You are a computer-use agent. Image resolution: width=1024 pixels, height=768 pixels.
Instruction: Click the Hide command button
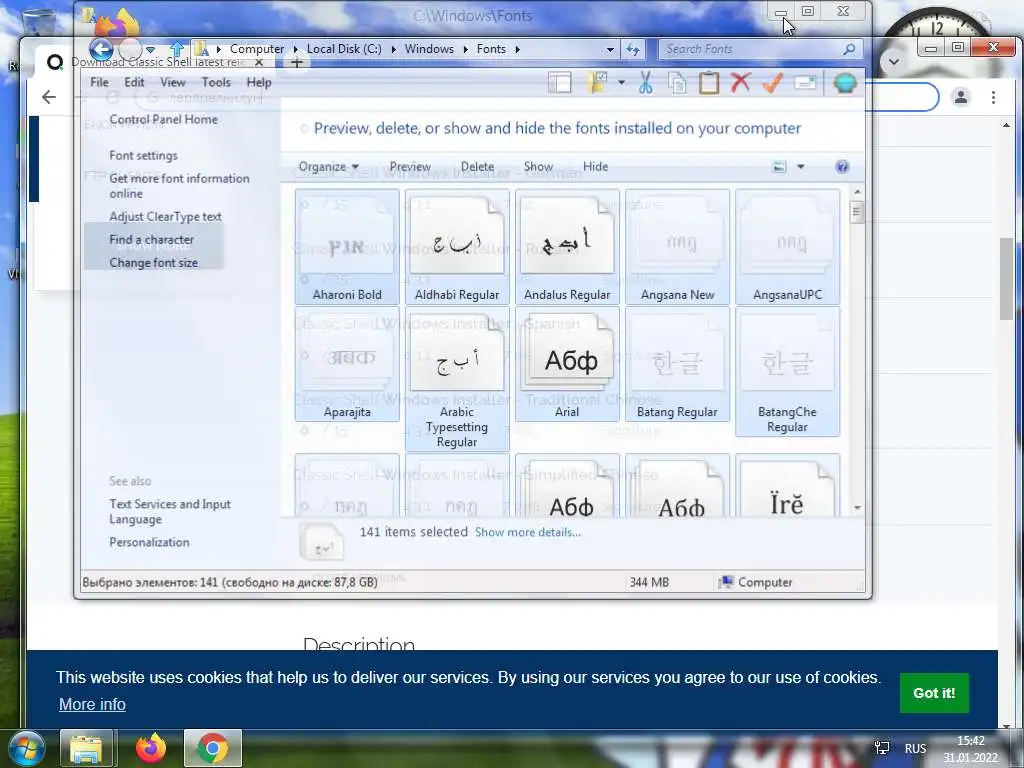tap(596, 167)
